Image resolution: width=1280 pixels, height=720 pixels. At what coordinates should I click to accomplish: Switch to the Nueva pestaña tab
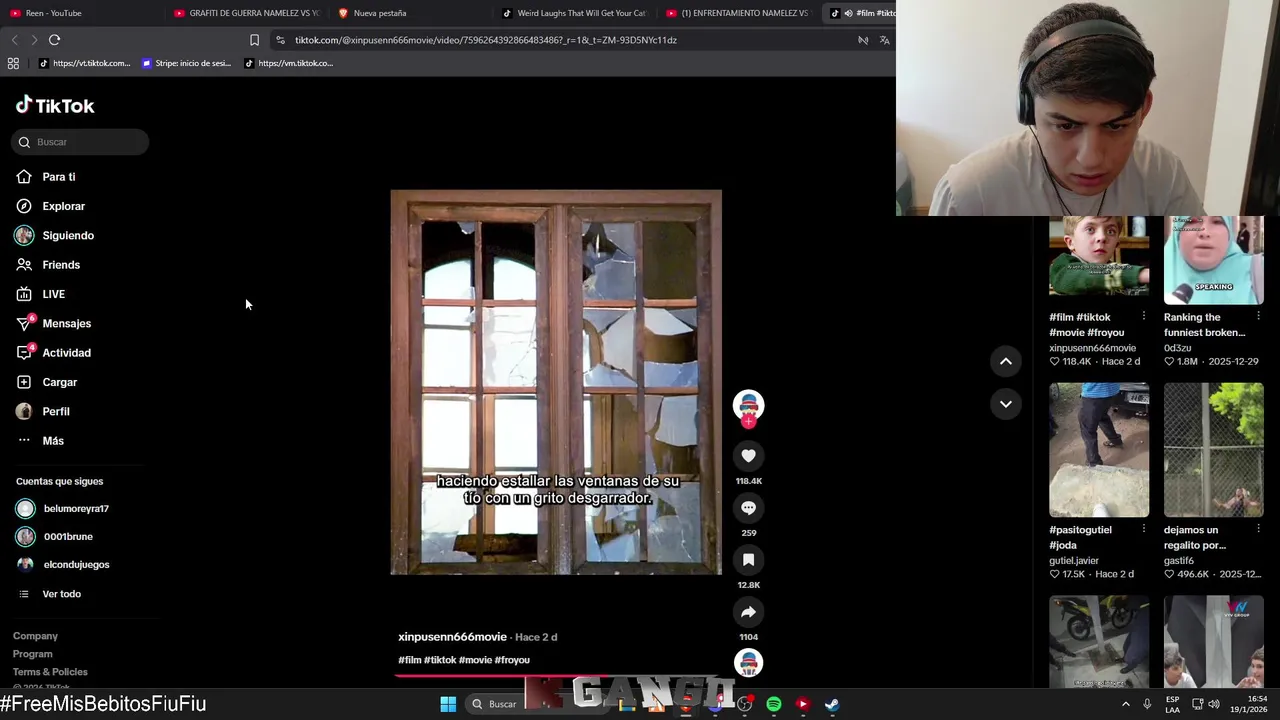click(410, 13)
